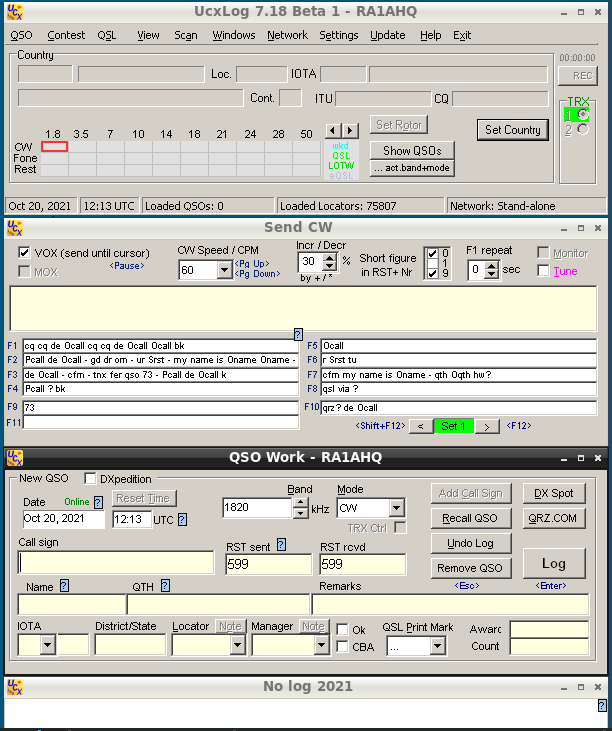Screen dimensions: 612x731
Task: Click the green Set 1 button
Action: tap(454, 426)
